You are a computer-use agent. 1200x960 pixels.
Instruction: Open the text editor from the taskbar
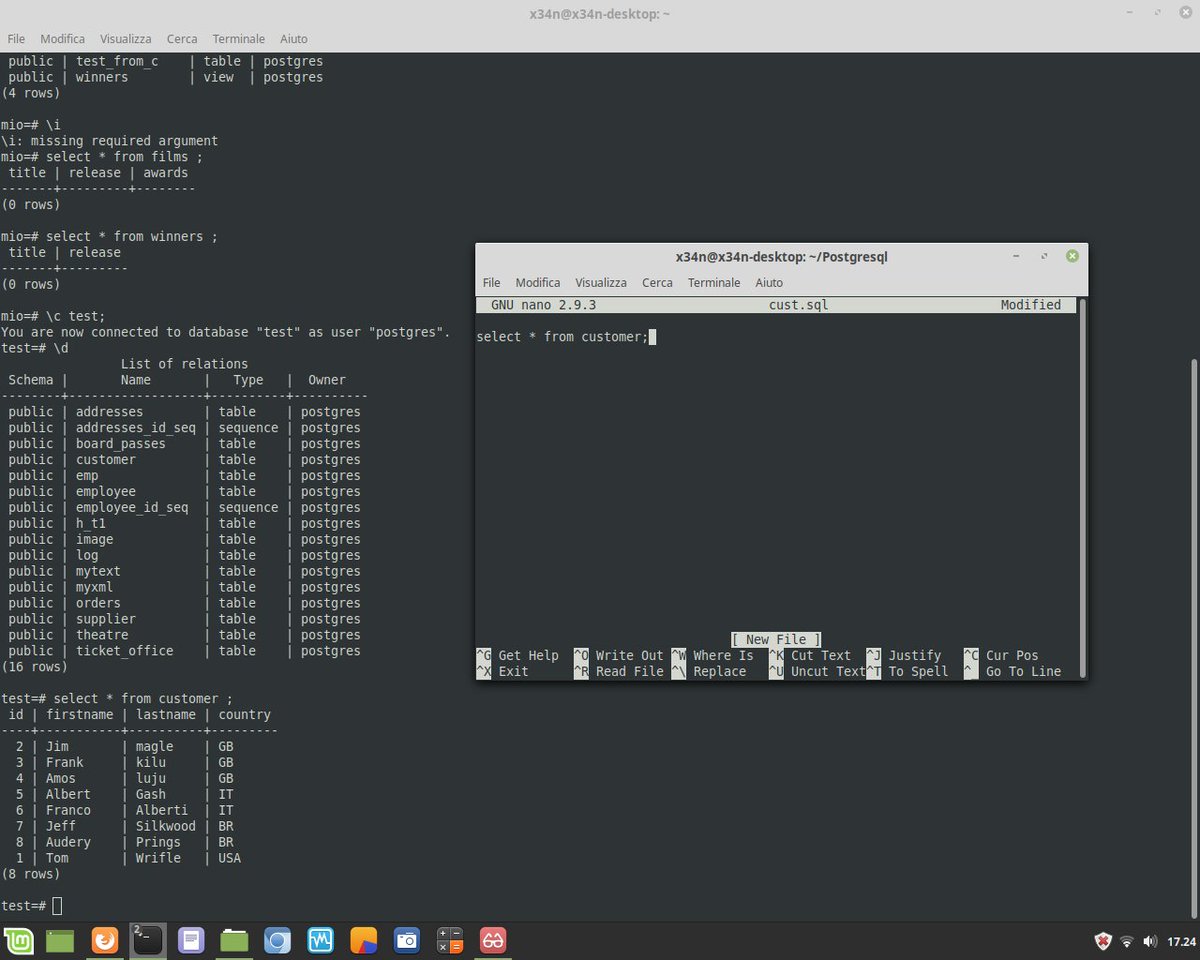coord(191,940)
